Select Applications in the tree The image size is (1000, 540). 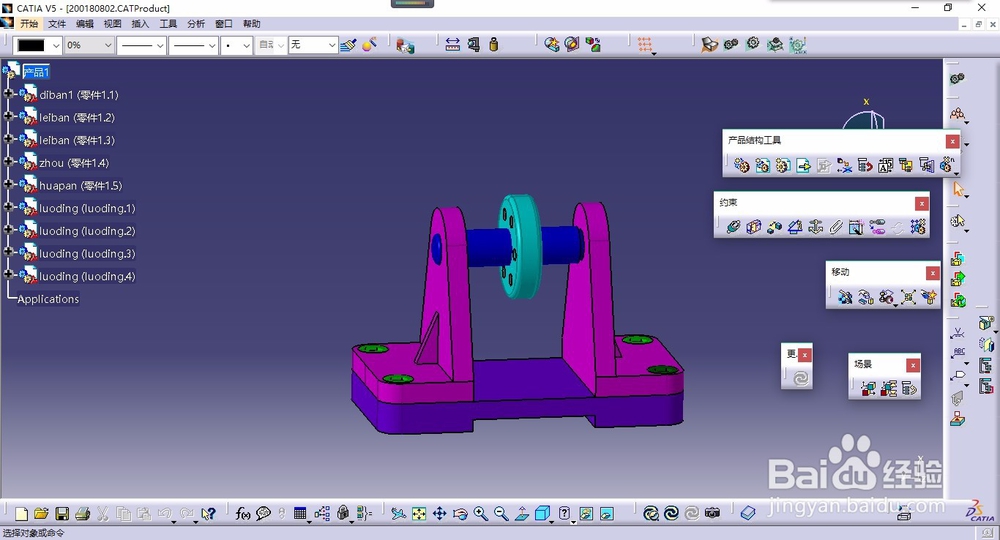pos(48,299)
